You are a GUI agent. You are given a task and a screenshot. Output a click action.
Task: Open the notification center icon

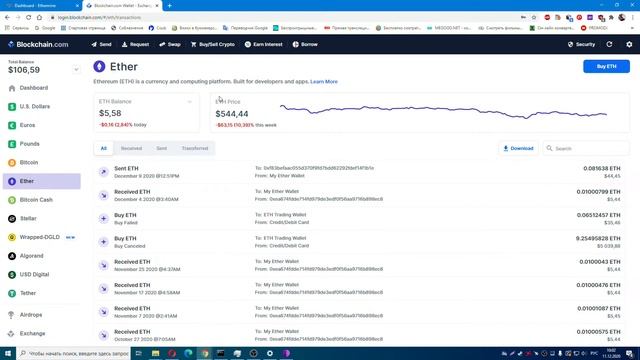click(630, 353)
